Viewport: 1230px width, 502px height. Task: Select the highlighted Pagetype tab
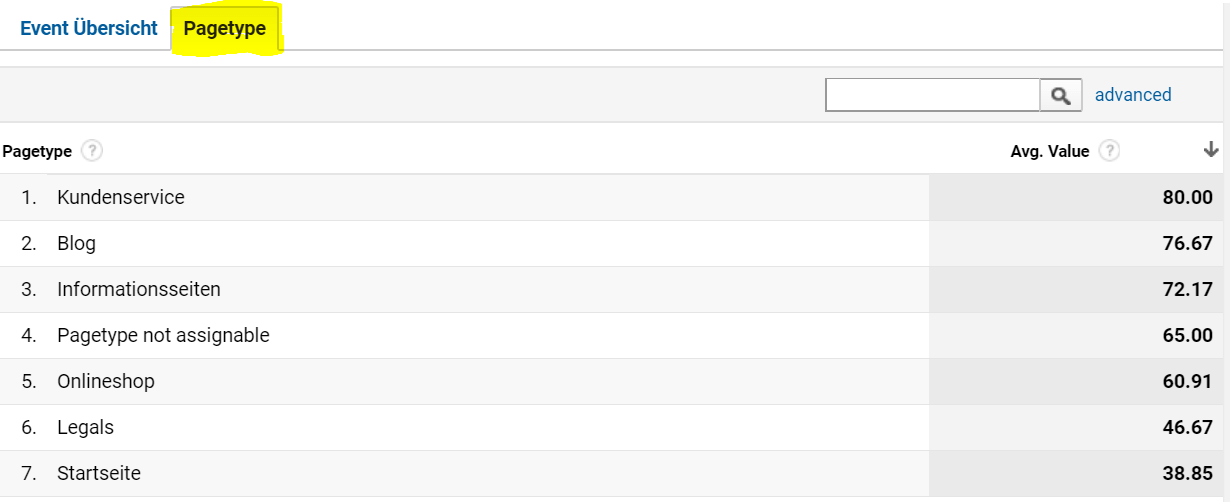tap(225, 28)
